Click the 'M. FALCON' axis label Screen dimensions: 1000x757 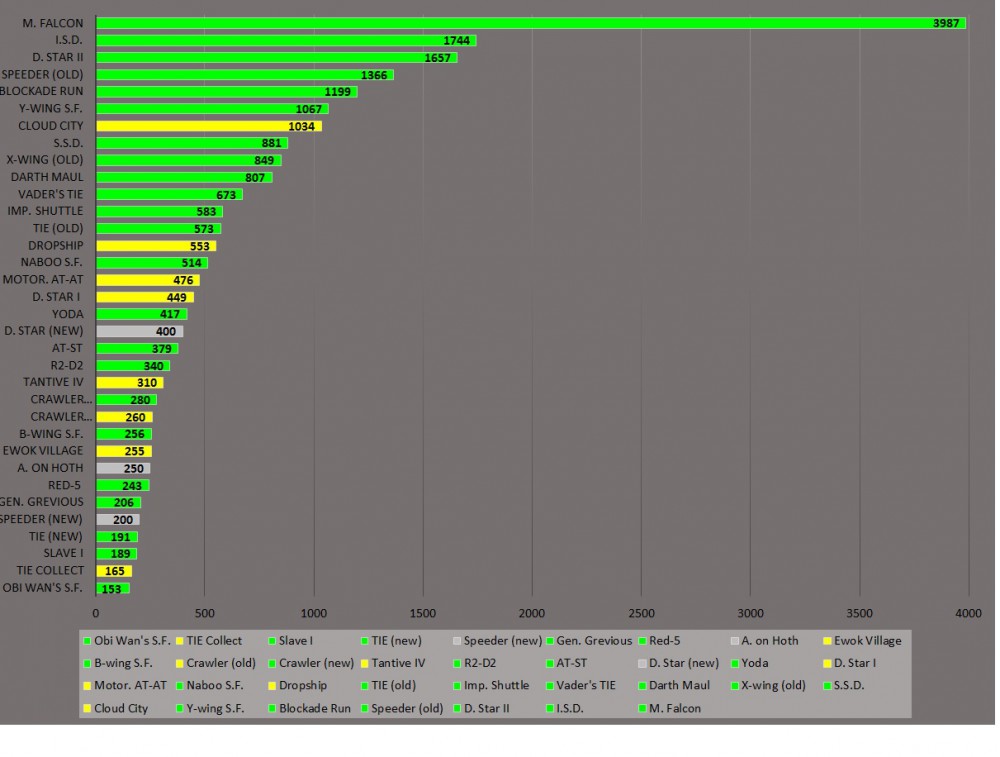coord(52,23)
